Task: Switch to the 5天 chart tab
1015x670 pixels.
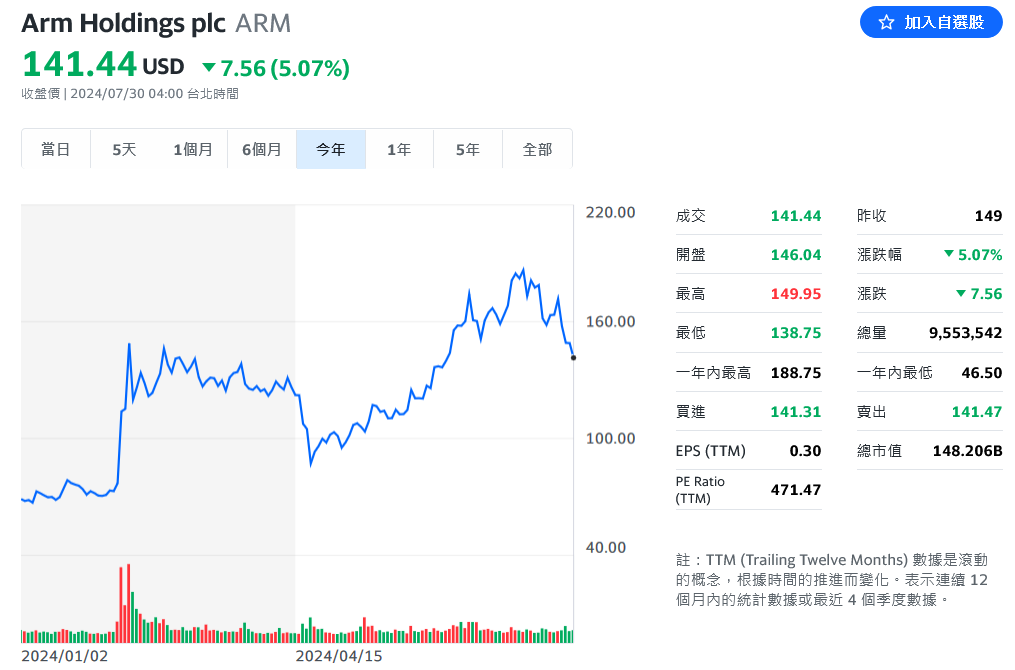Action: (124, 149)
